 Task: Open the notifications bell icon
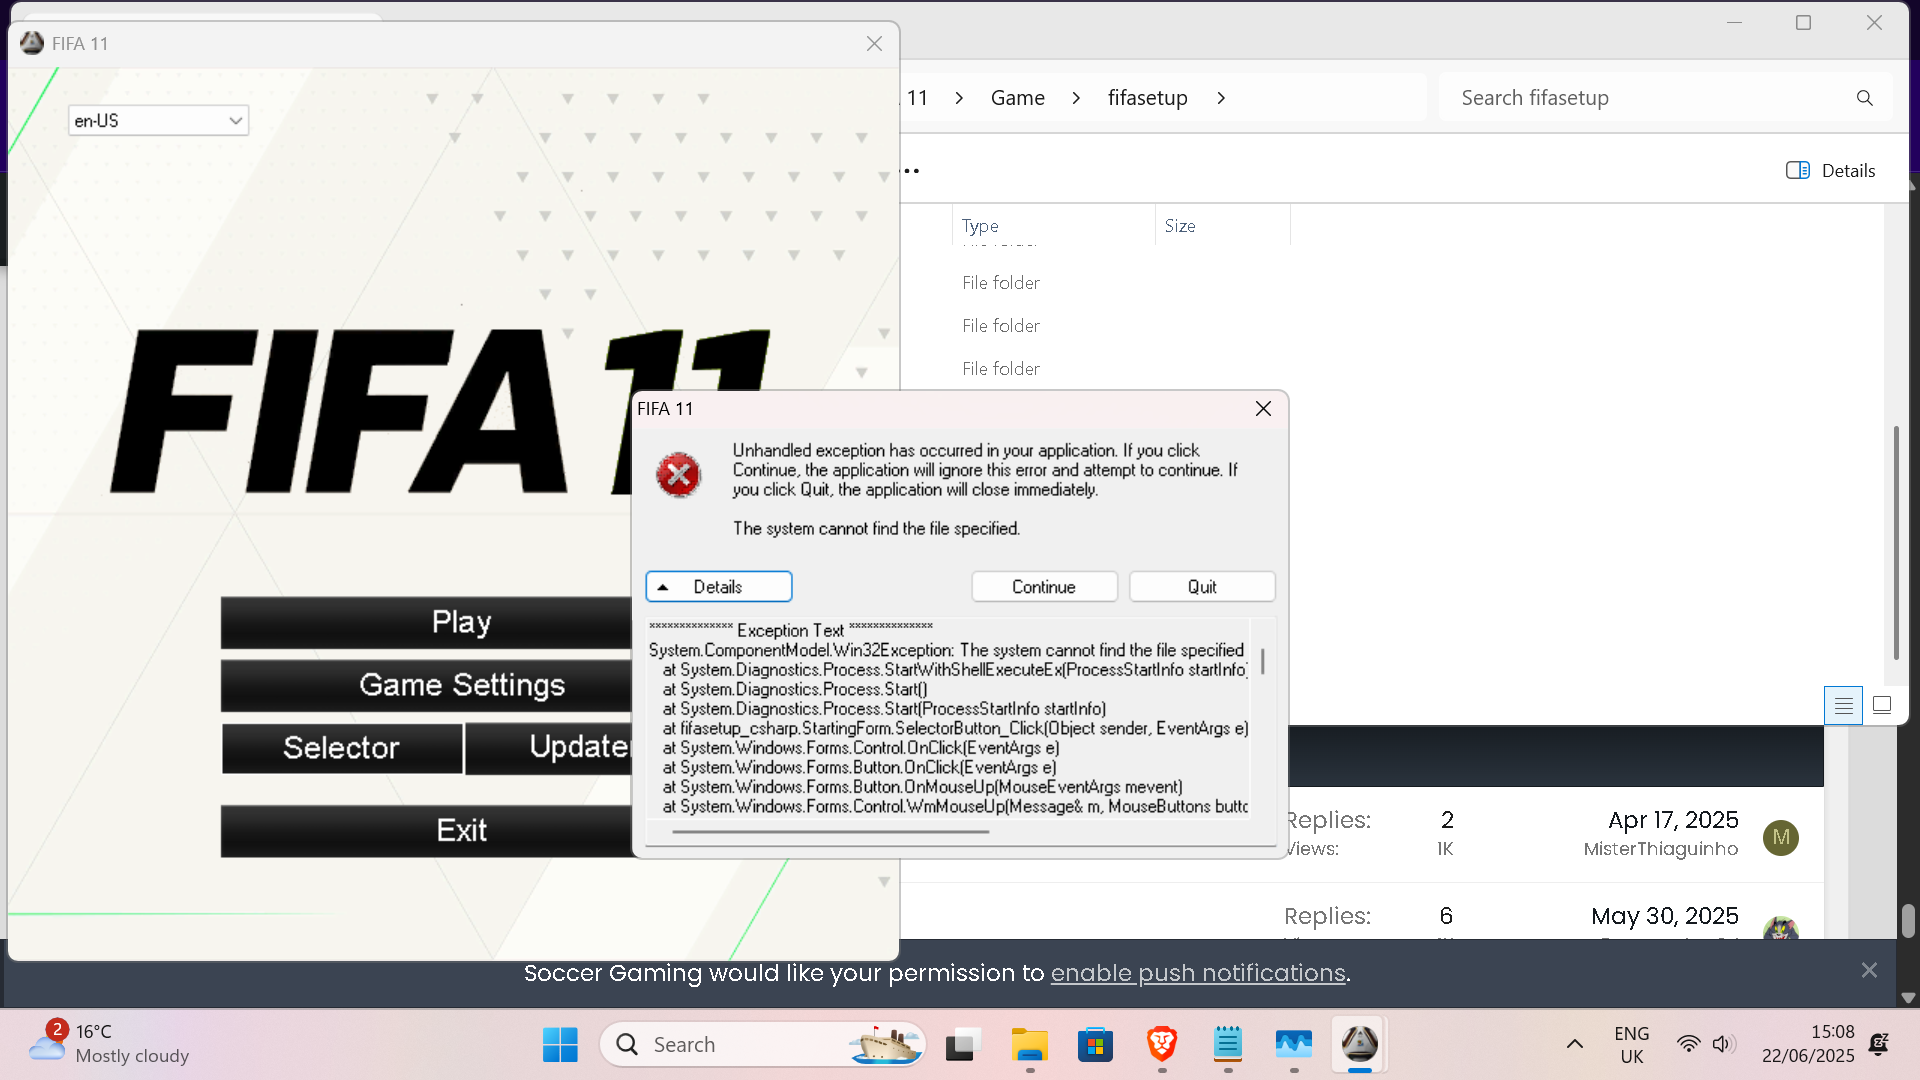coord(1879,1045)
